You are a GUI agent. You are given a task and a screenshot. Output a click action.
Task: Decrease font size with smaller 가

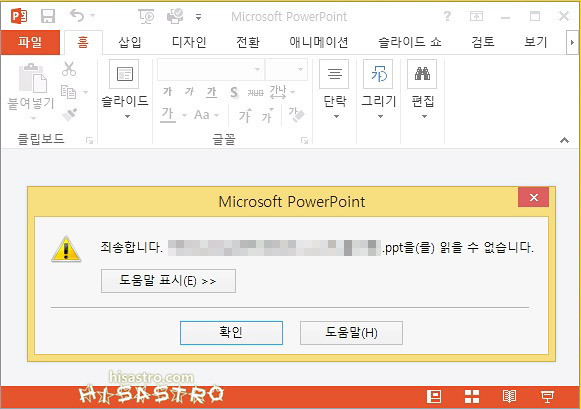[268, 115]
